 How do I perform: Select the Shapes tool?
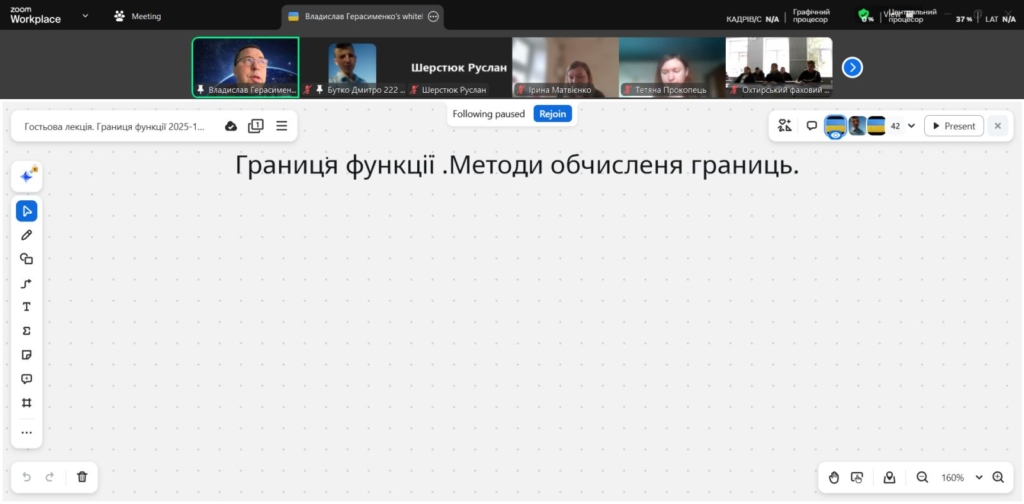point(27,258)
